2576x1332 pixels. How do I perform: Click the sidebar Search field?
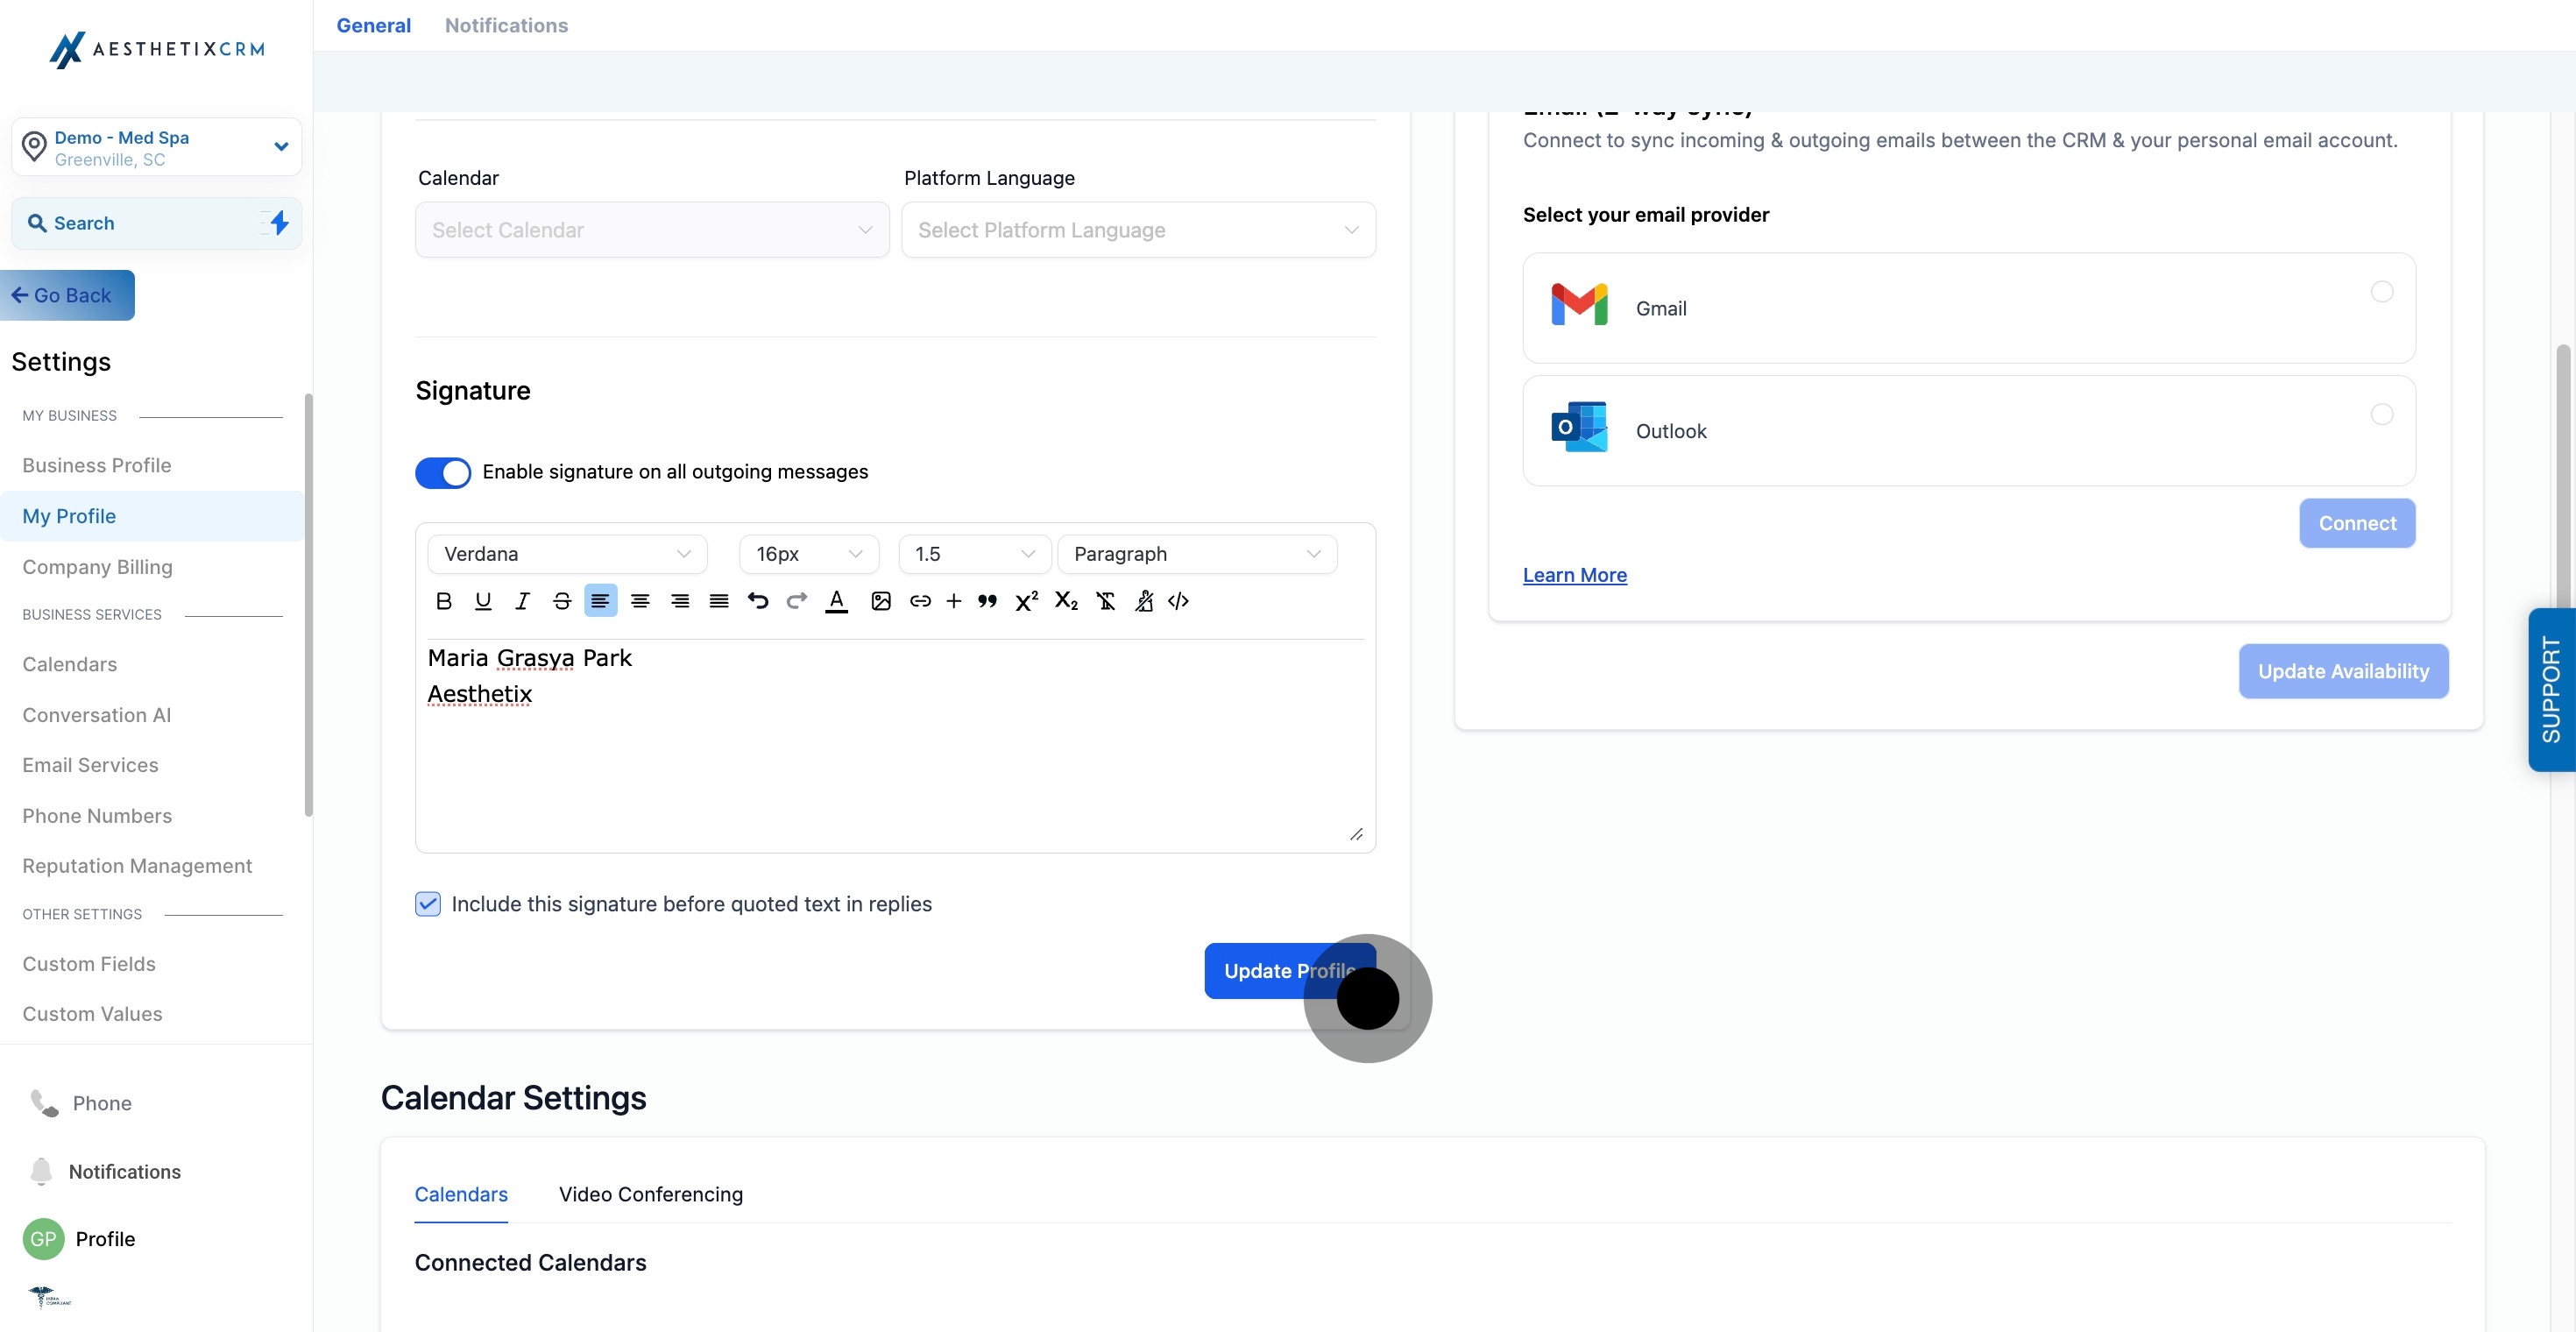140,223
